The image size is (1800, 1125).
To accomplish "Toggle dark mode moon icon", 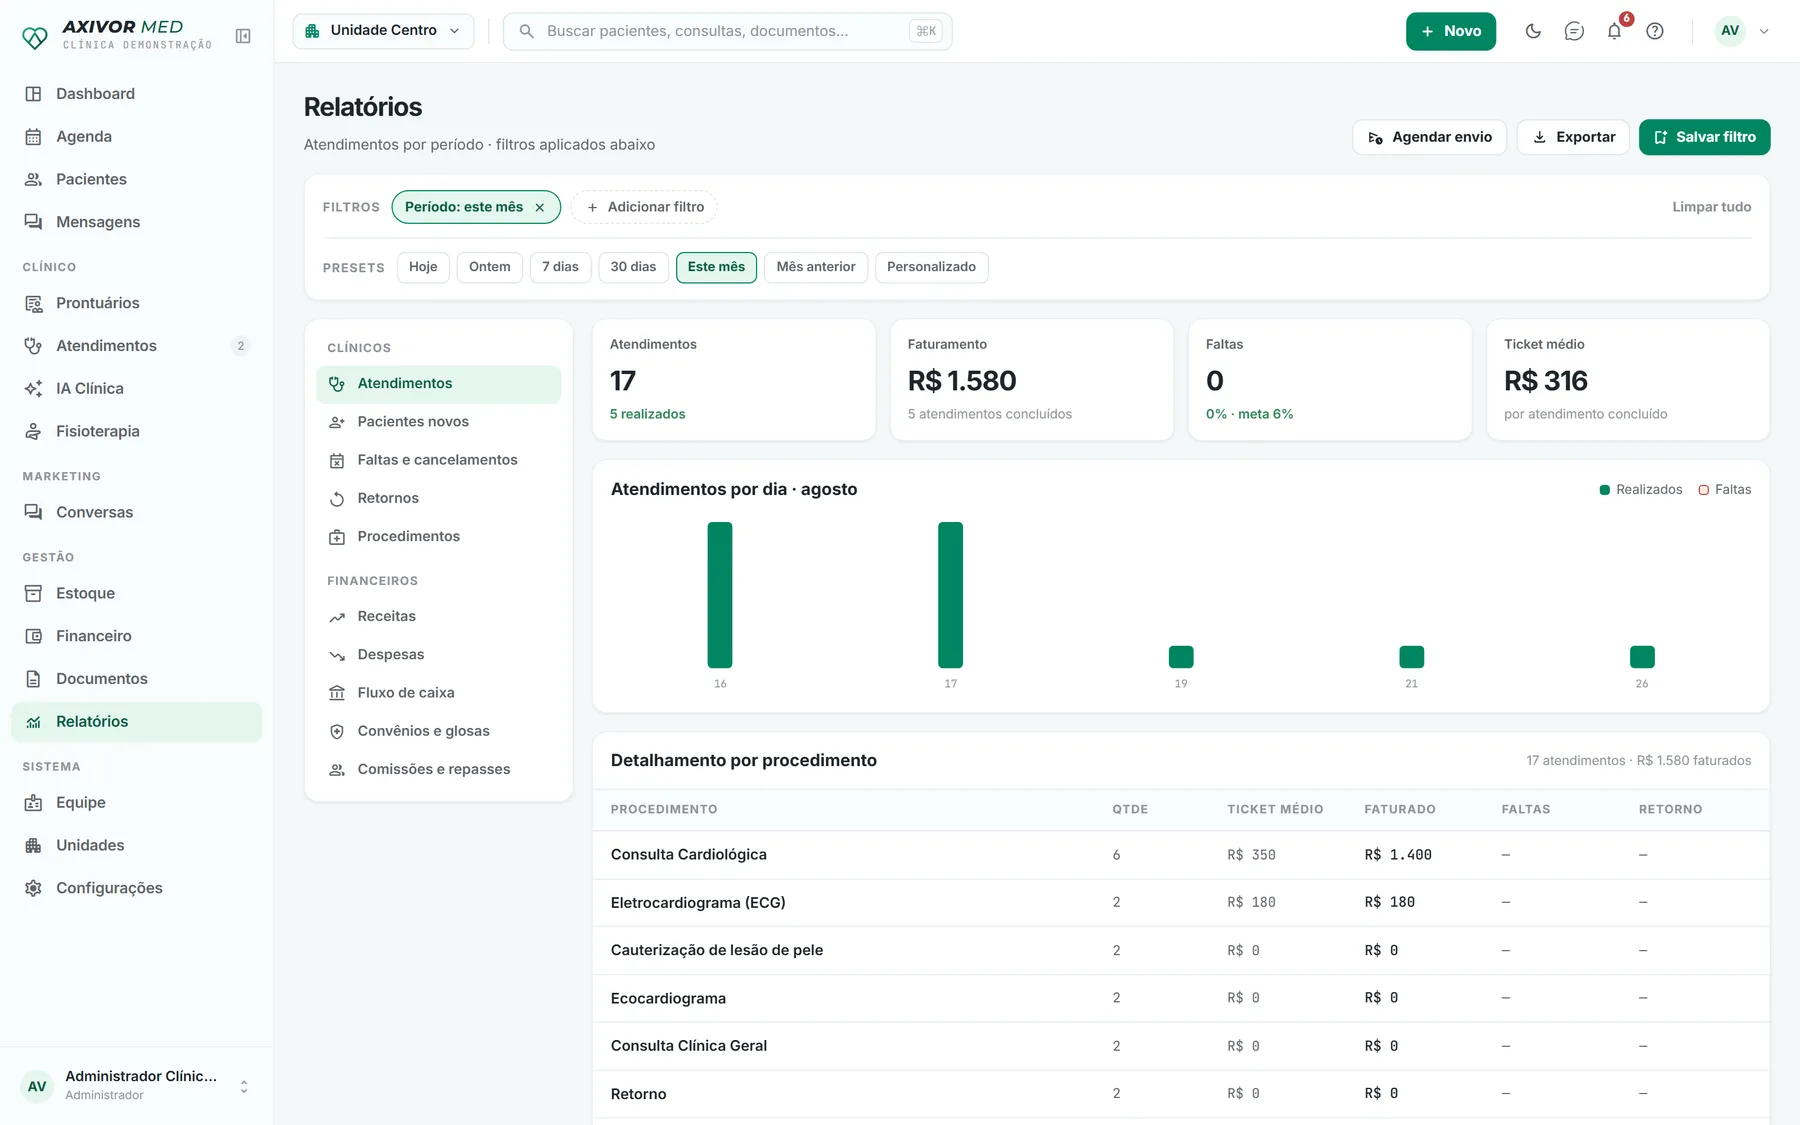I will pyautogui.click(x=1533, y=31).
